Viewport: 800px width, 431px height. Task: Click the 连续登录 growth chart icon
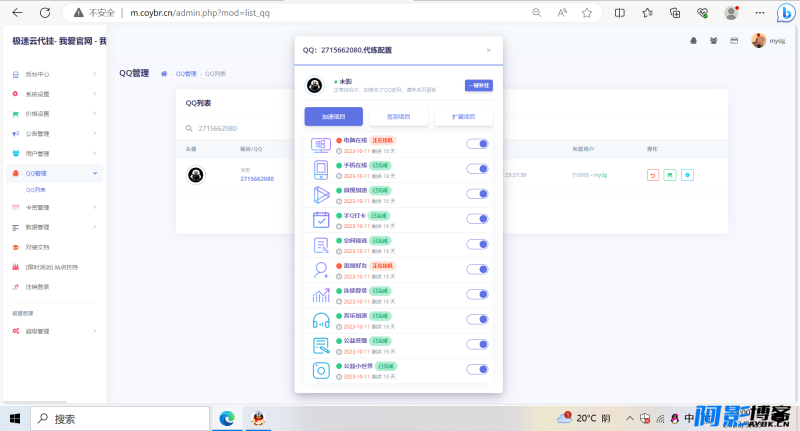(x=320, y=295)
